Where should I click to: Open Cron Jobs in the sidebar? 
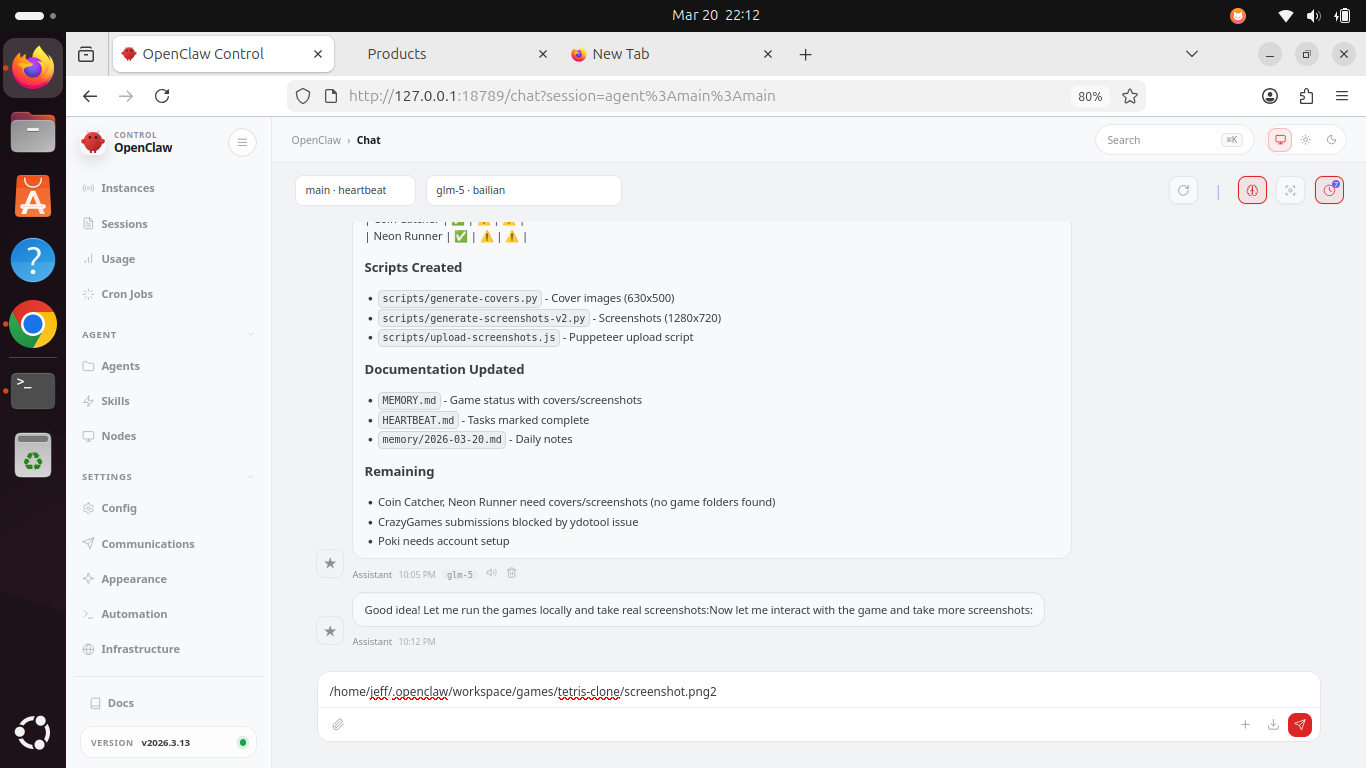click(127, 294)
